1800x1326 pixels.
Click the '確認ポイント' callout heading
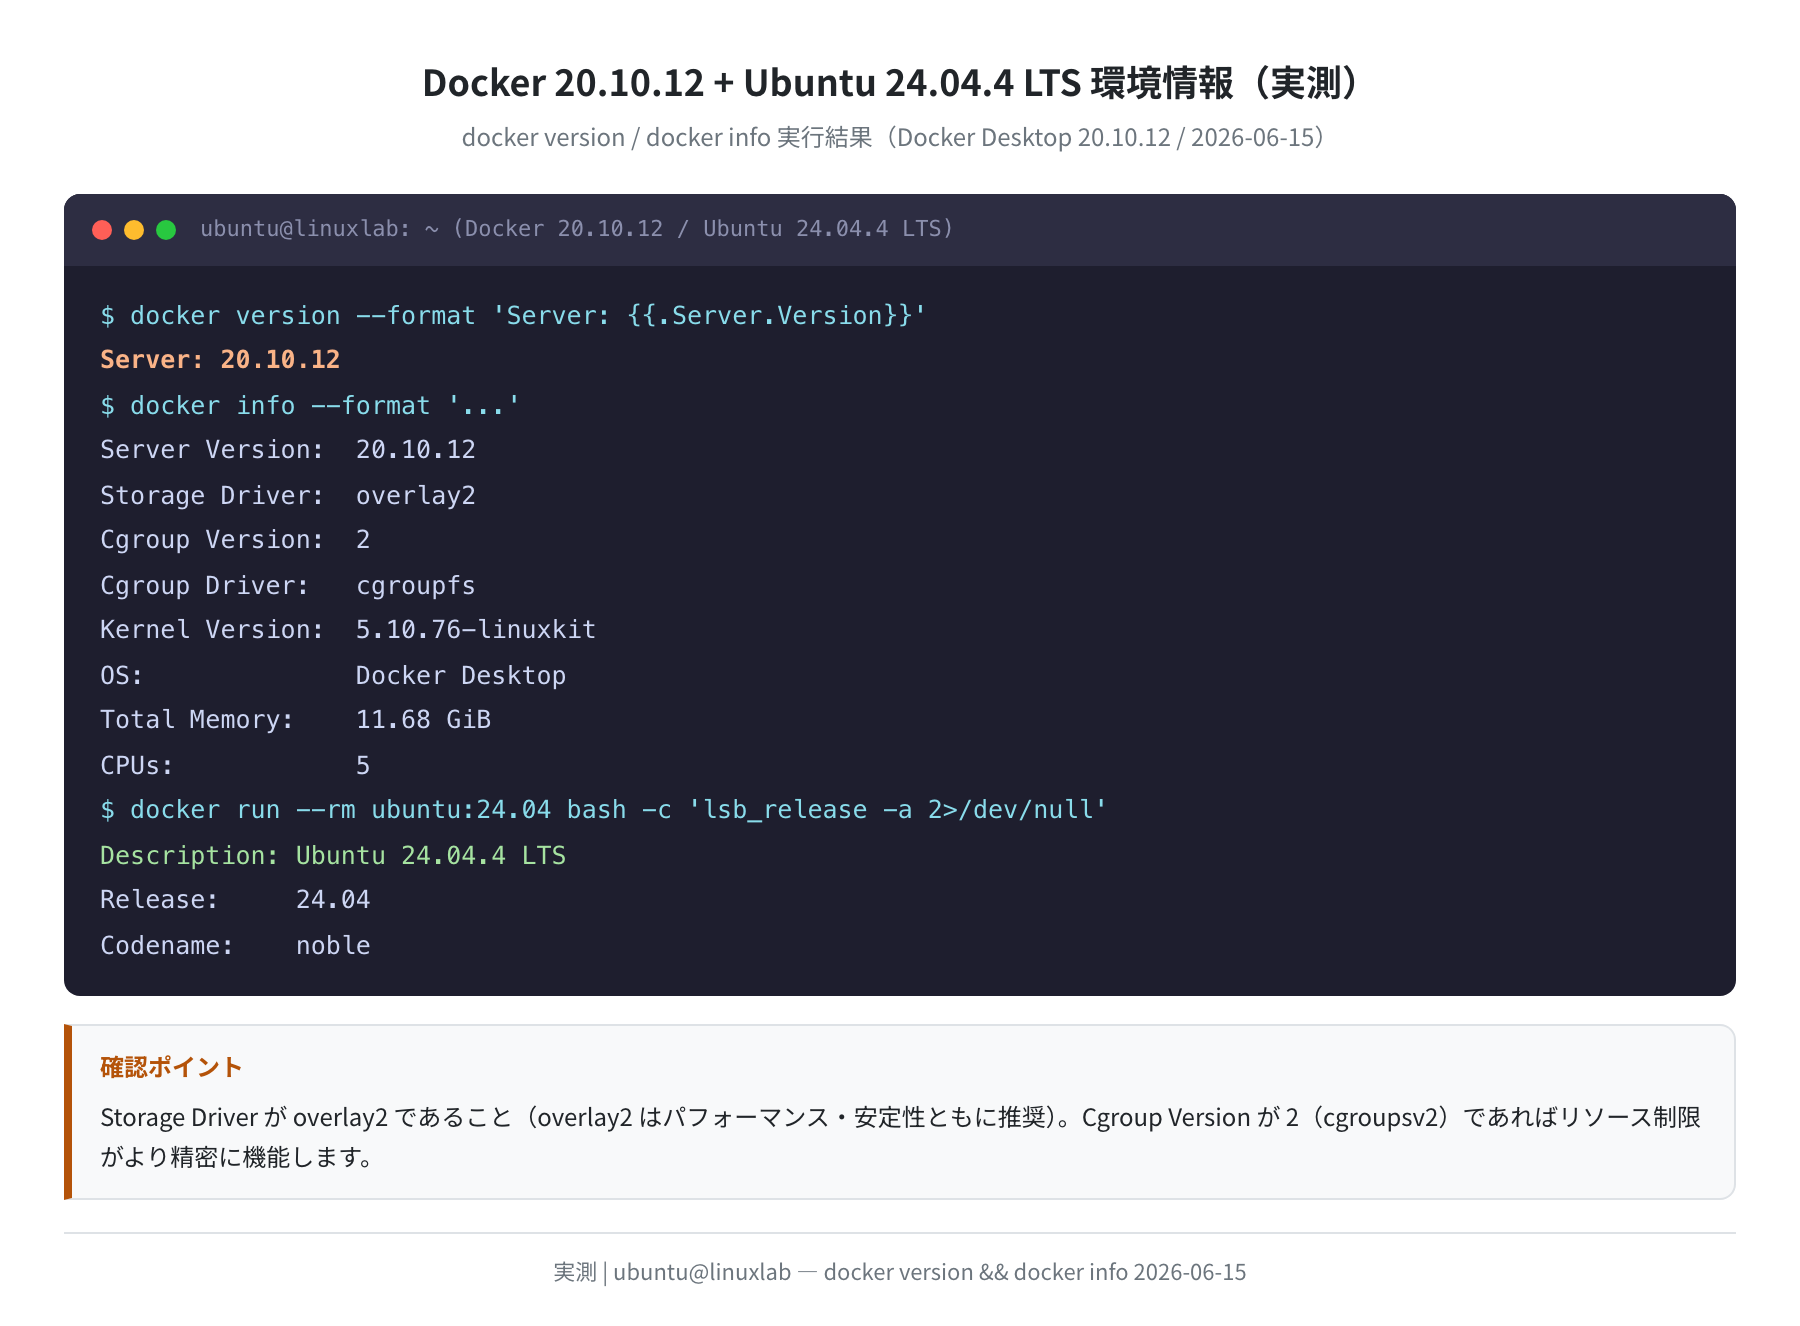pyautogui.click(x=171, y=1067)
